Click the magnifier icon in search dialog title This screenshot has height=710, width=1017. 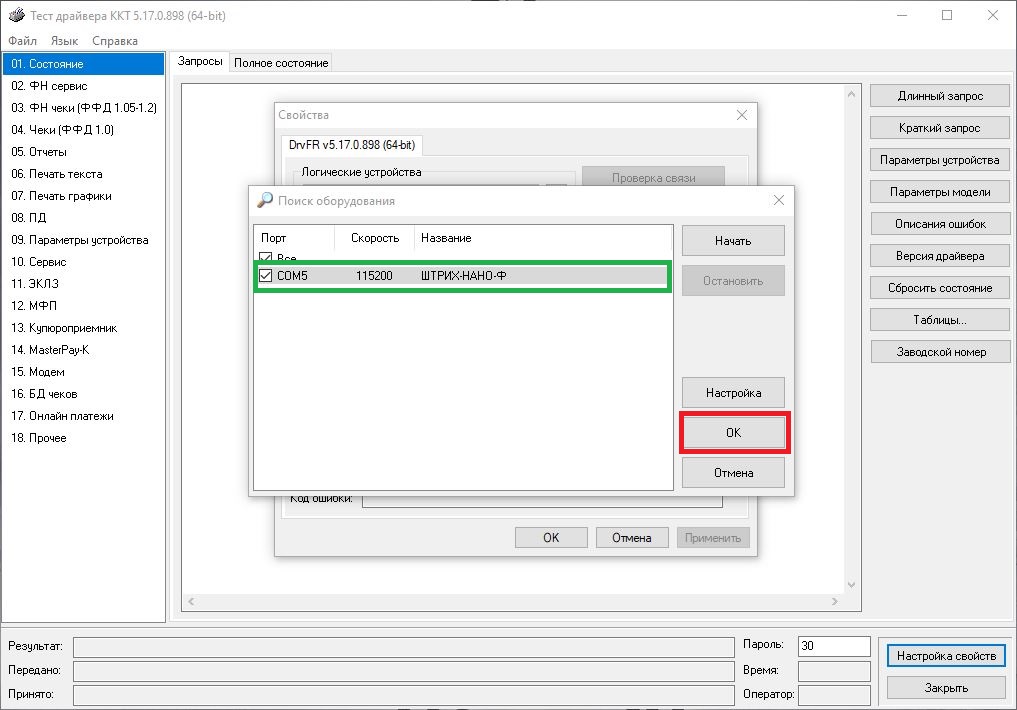tap(264, 200)
